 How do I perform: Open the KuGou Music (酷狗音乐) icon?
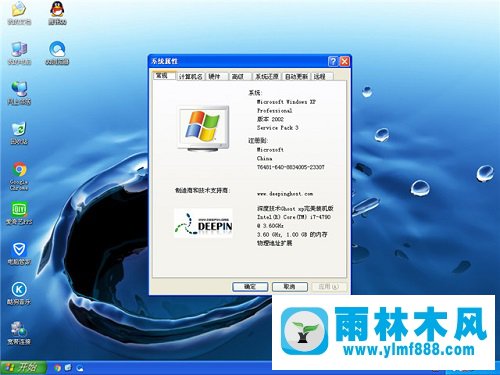(19, 293)
